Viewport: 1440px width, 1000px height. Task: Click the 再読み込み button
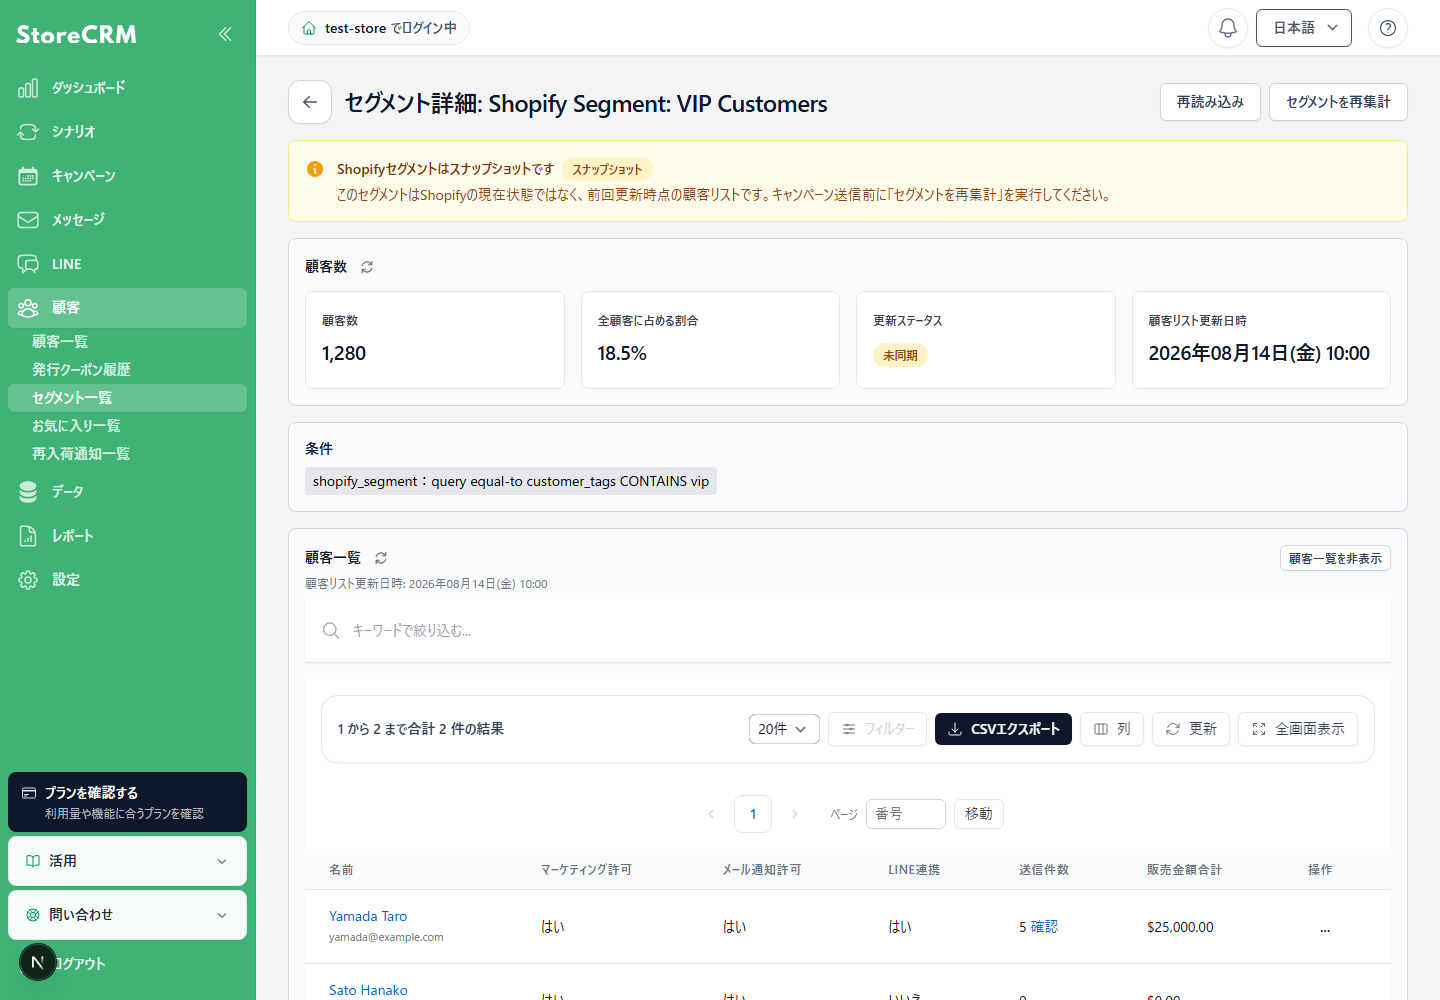tap(1210, 102)
